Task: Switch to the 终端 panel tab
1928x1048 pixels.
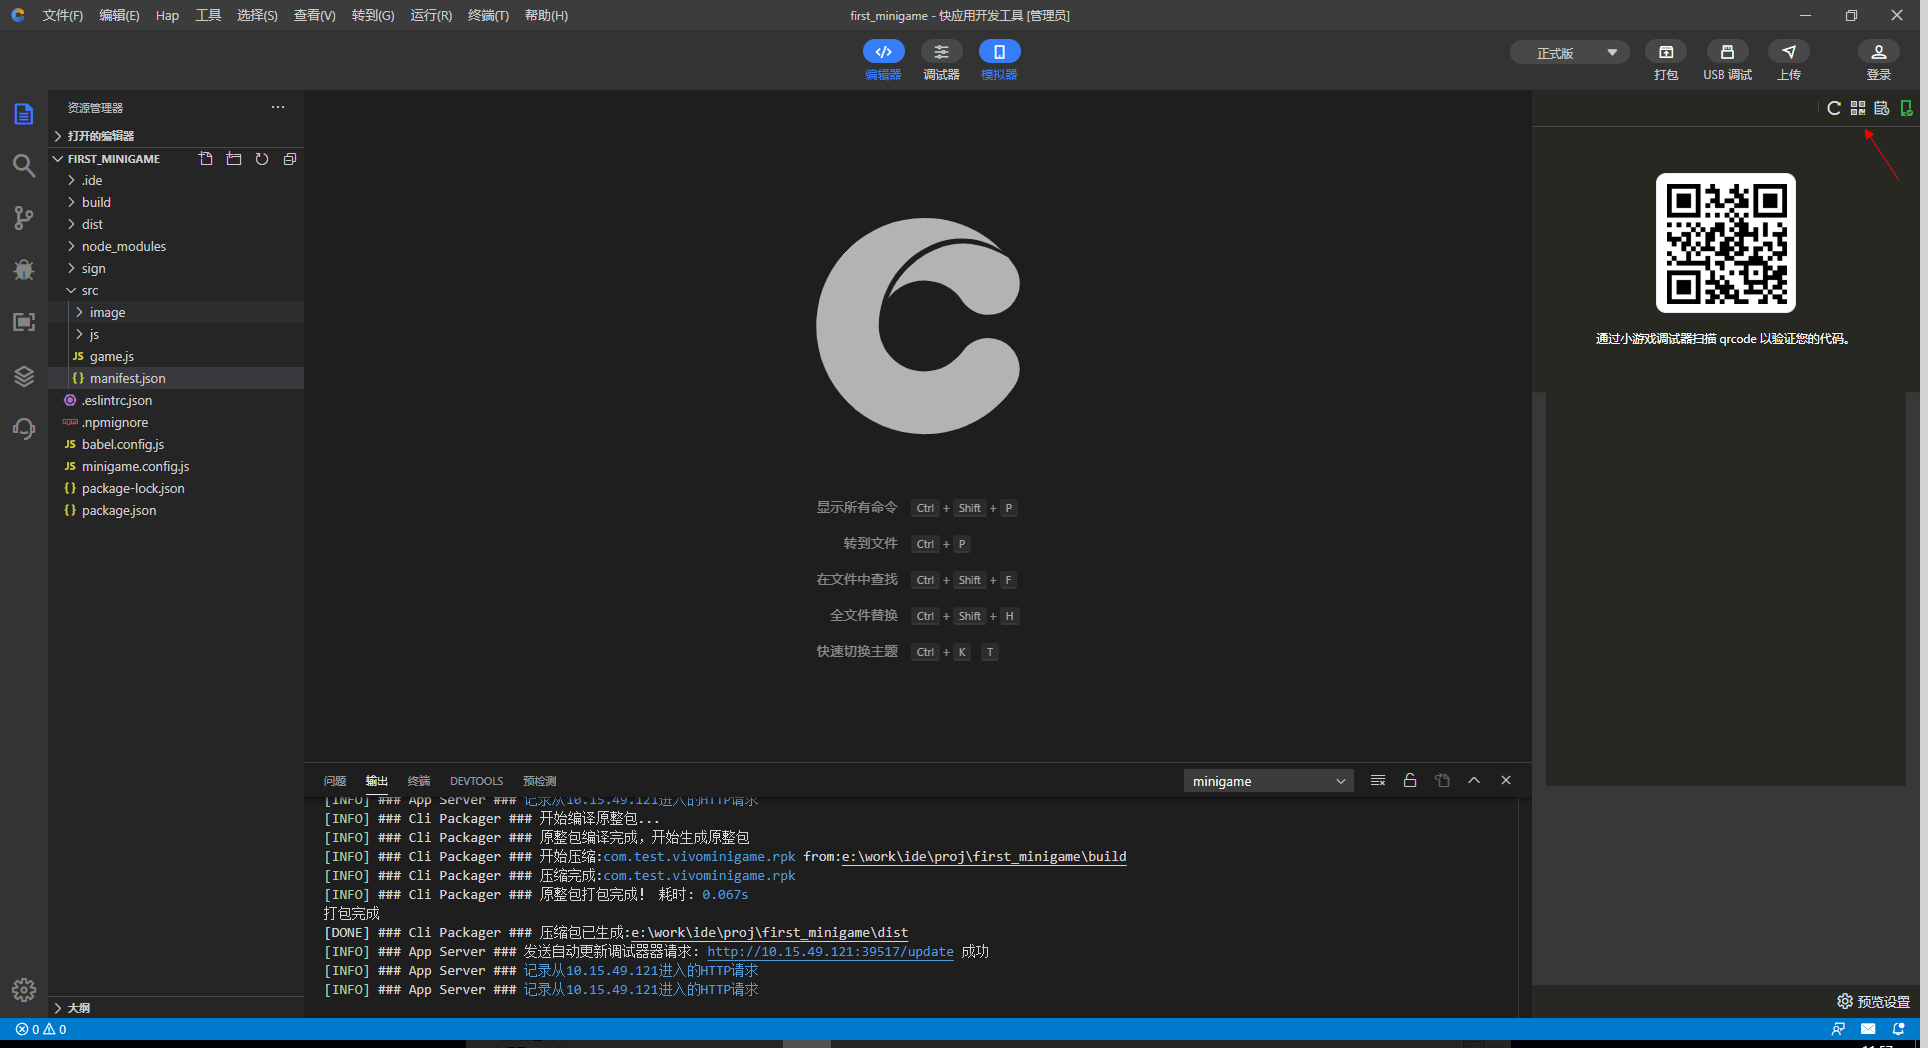Action: point(419,781)
